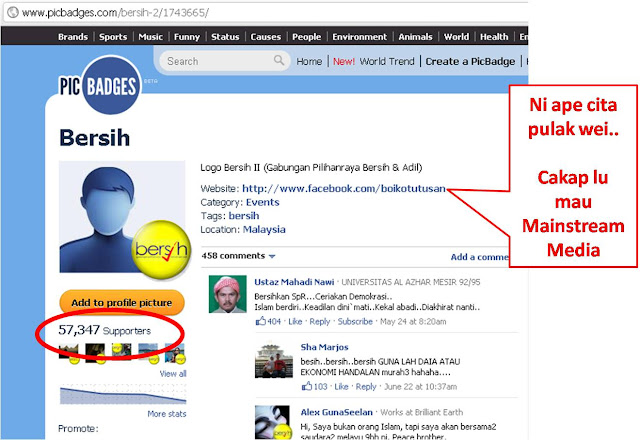Viewport: 640px width, 440px height.
Task: Click the globe icon in address bar
Action: pos(13,12)
